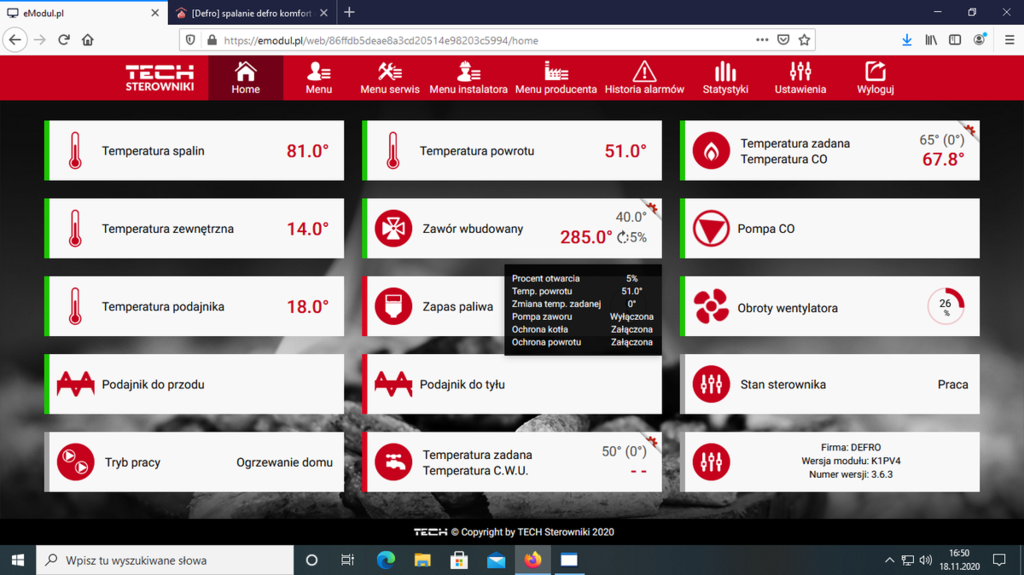Click the faucet icon for Temperatura C.W.U.
Image resolution: width=1024 pixels, height=575 pixels.
pyautogui.click(x=393, y=462)
